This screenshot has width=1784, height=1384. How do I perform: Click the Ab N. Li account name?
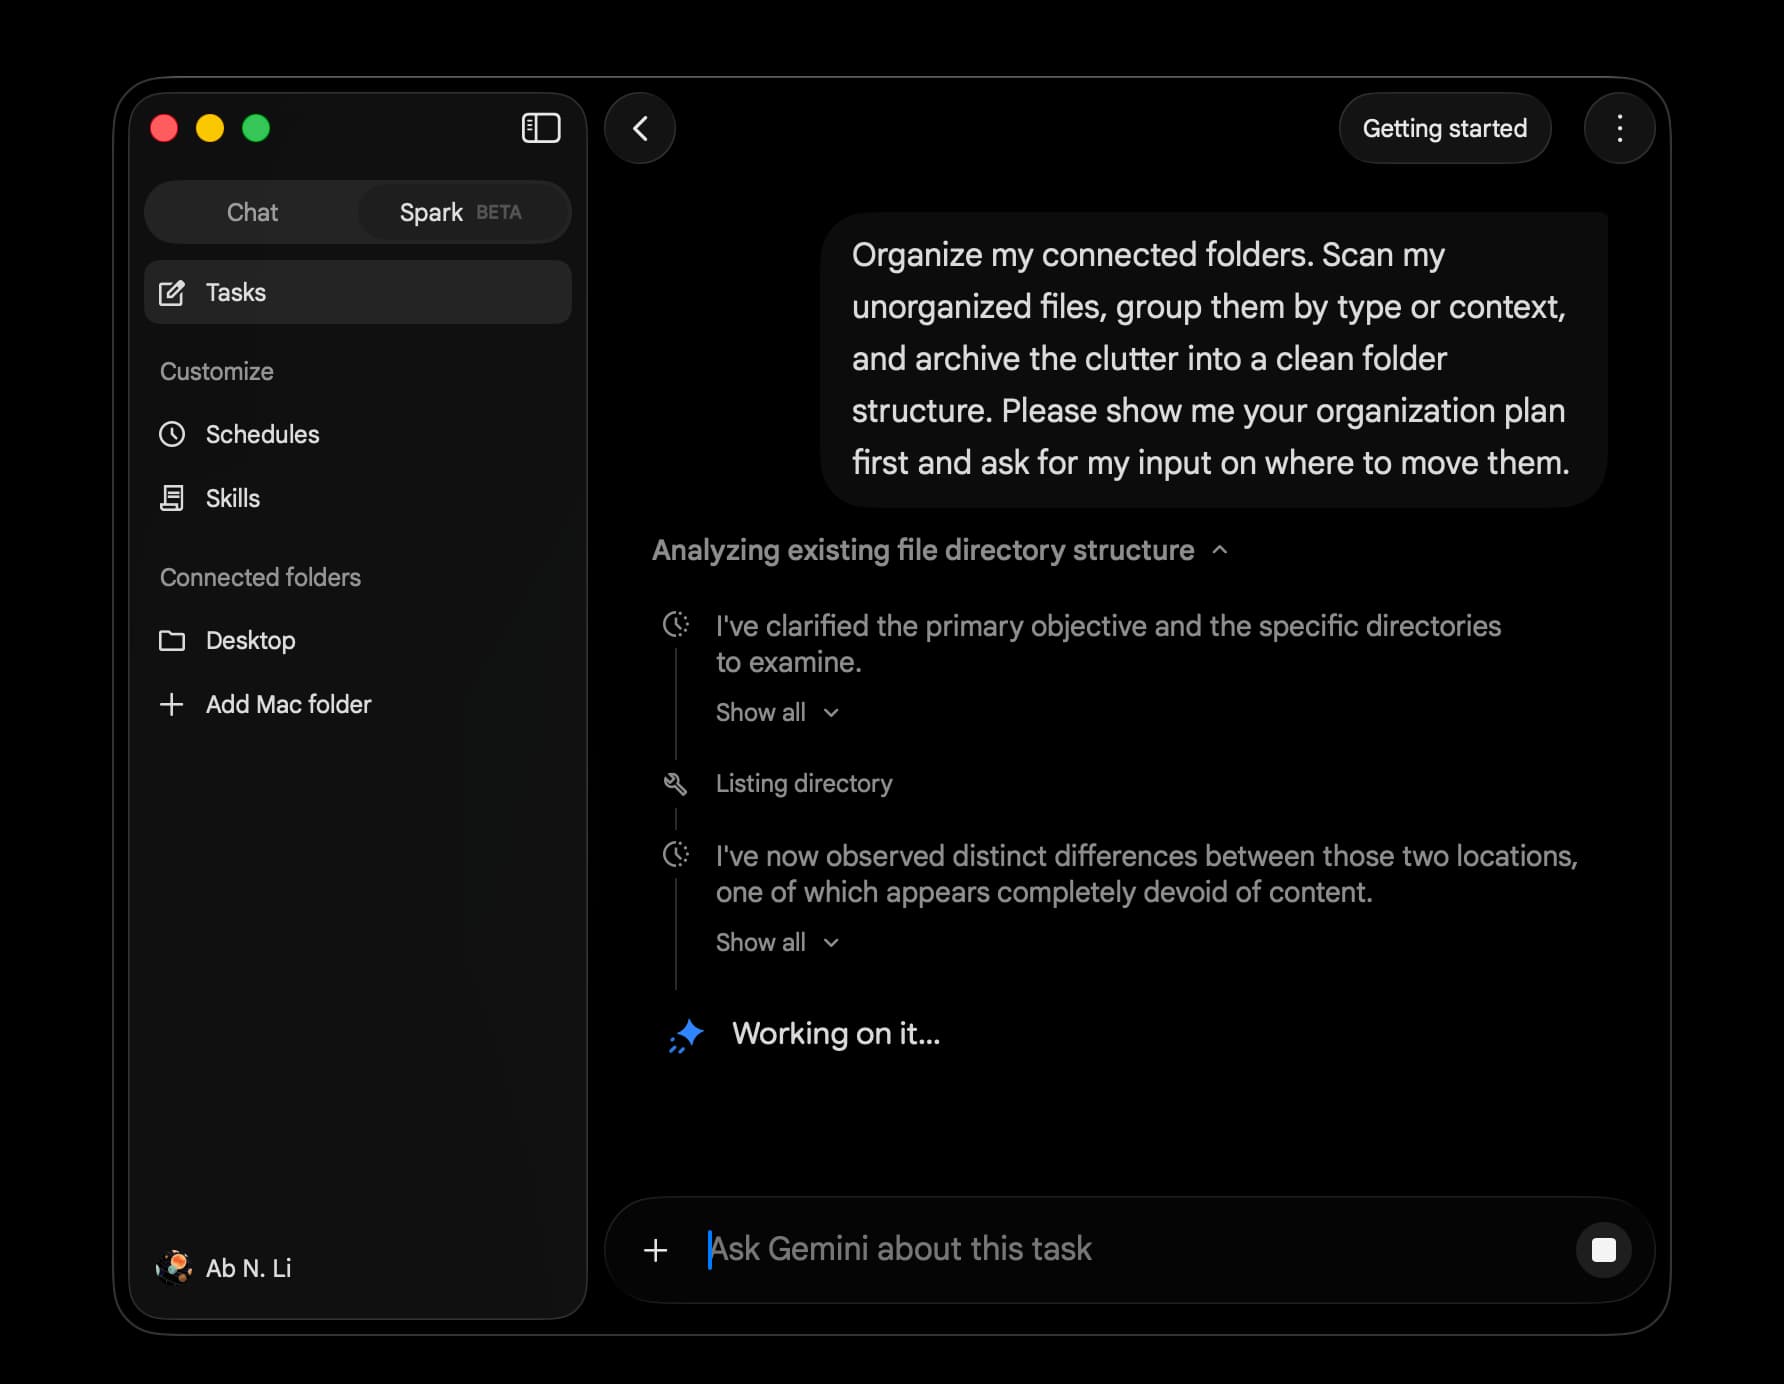point(248,1268)
